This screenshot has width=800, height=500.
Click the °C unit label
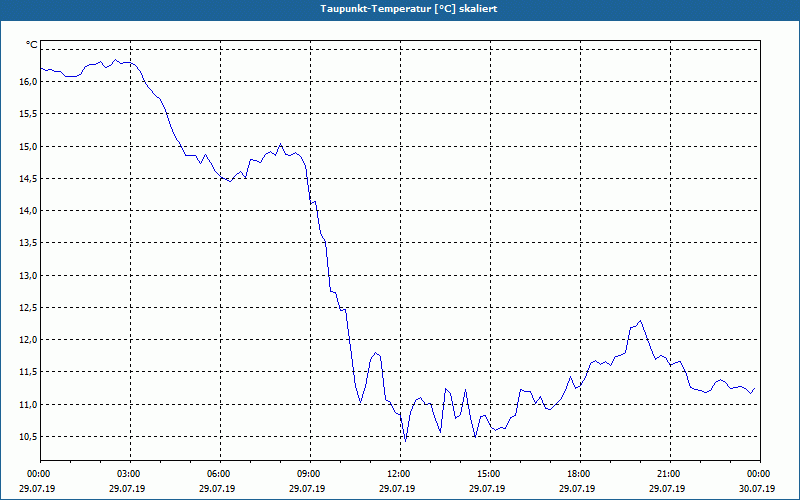31,45
